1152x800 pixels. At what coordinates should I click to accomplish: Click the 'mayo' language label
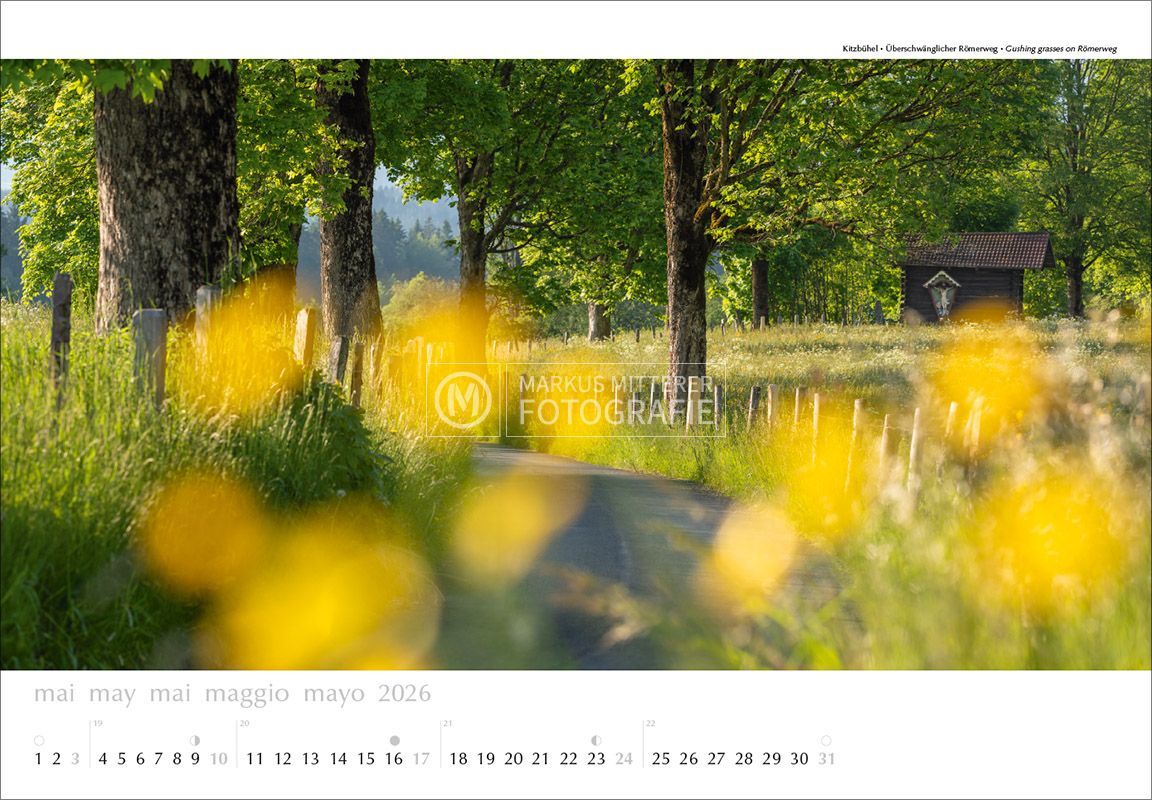pyautogui.click(x=334, y=692)
